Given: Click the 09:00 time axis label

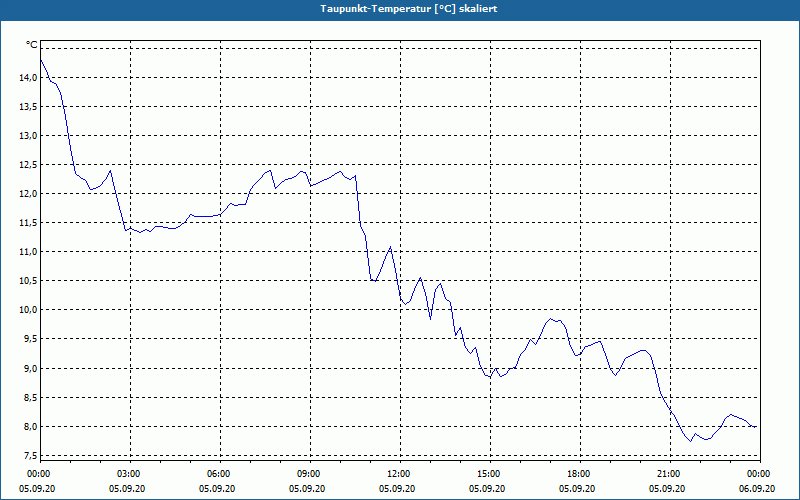Looking at the screenshot, I should tap(310, 474).
